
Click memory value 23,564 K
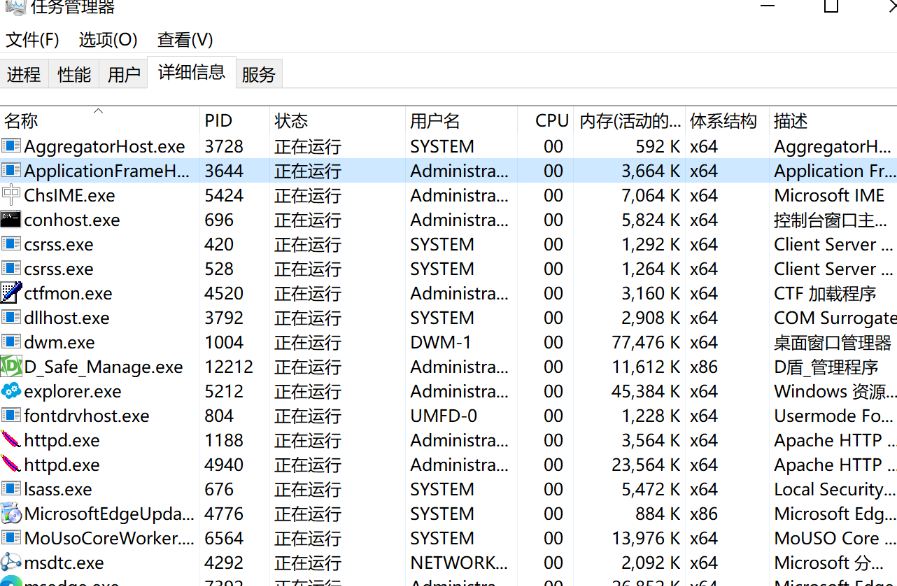646,465
